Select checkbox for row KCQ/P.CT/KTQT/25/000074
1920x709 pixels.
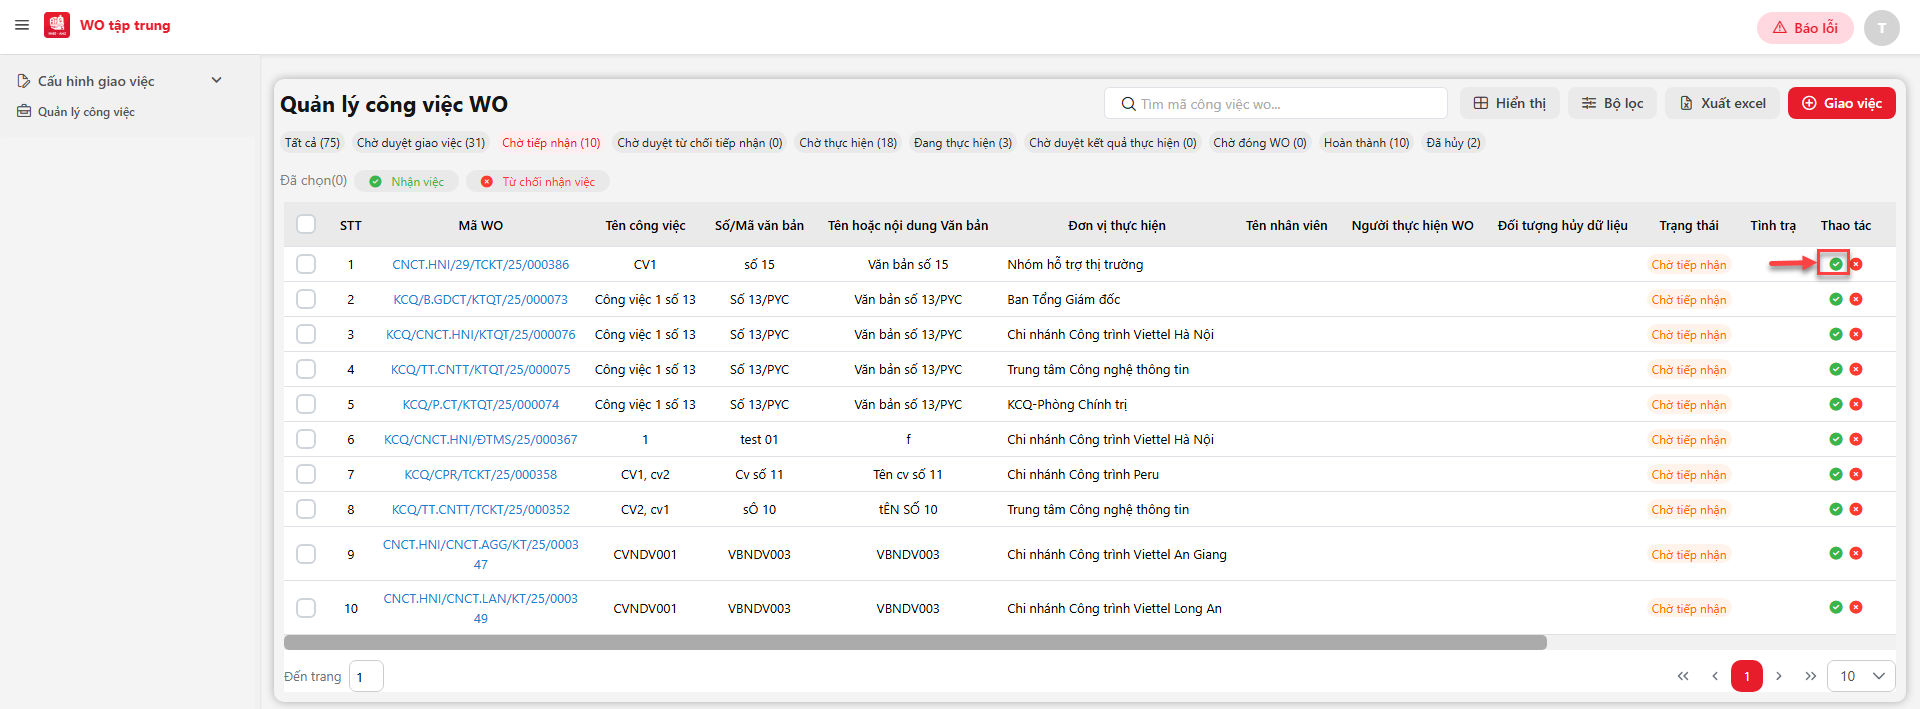tap(306, 404)
